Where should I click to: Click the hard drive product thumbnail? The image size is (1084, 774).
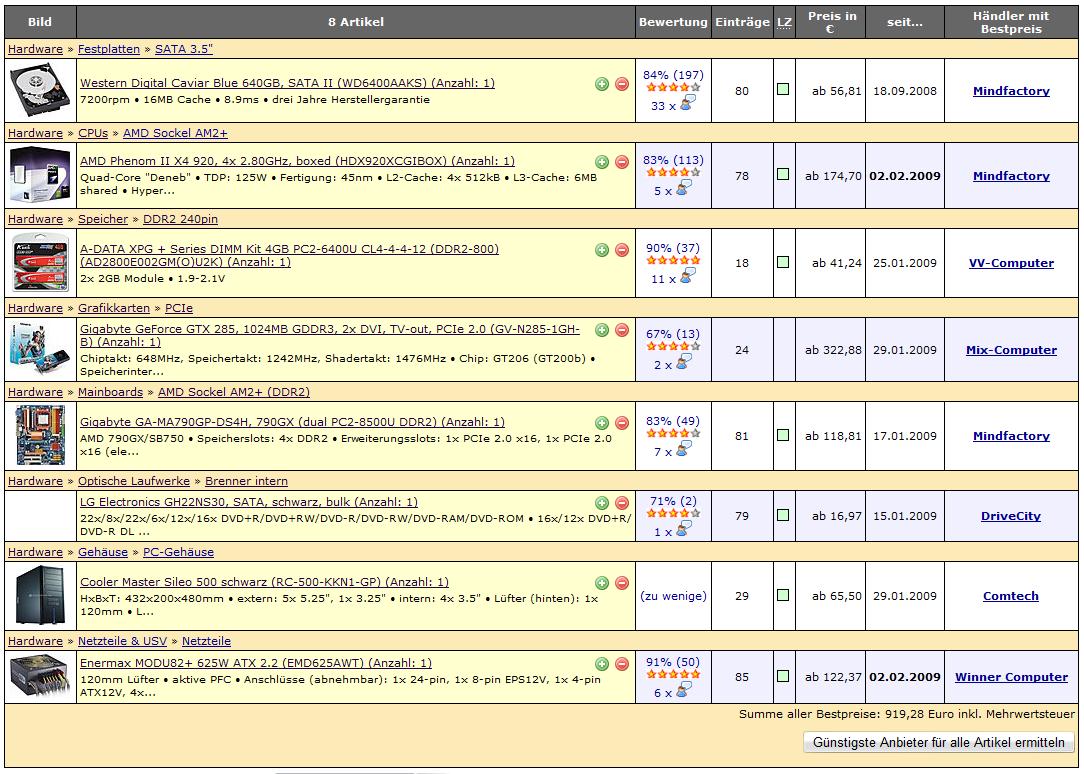pyautogui.click(x=40, y=90)
